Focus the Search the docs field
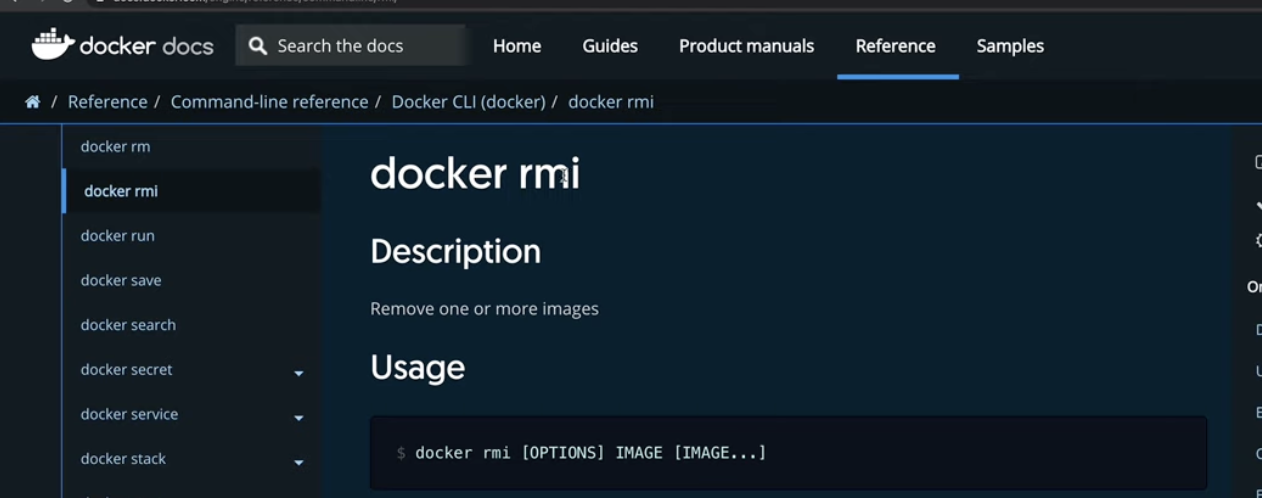The width and height of the screenshot is (1262, 498). tap(351, 46)
